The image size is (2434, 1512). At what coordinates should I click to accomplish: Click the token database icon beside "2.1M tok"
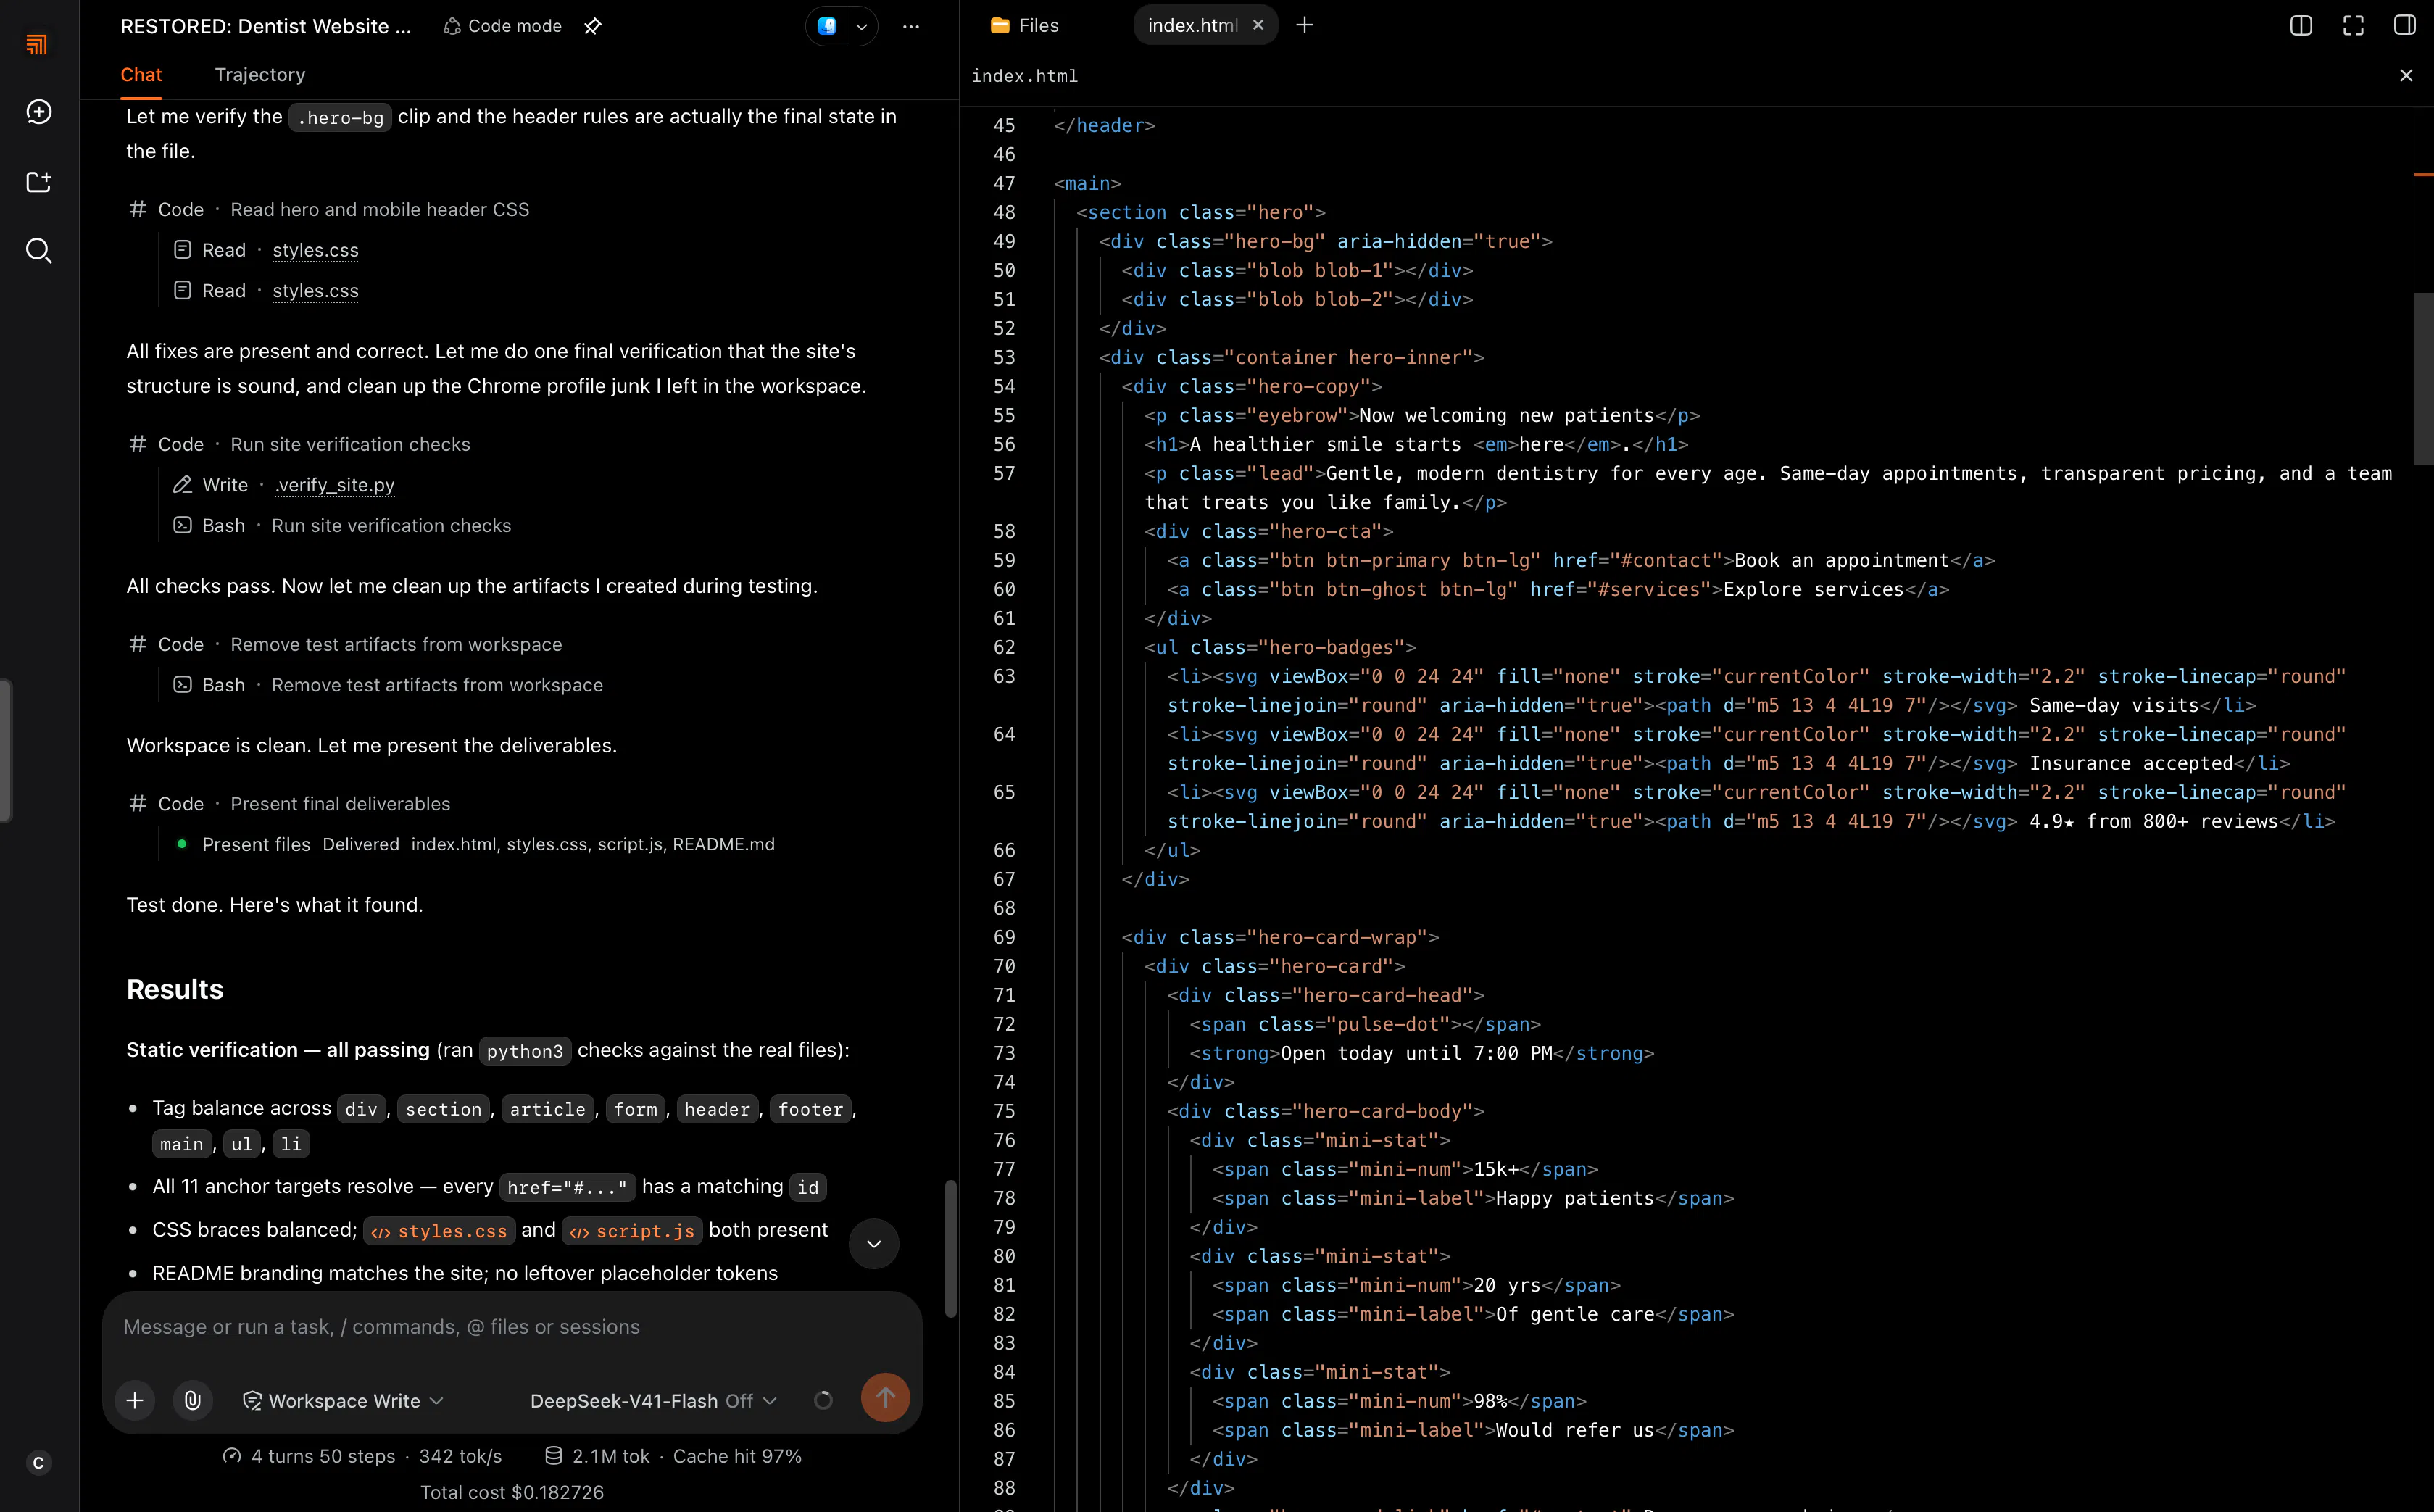coord(553,1456)
